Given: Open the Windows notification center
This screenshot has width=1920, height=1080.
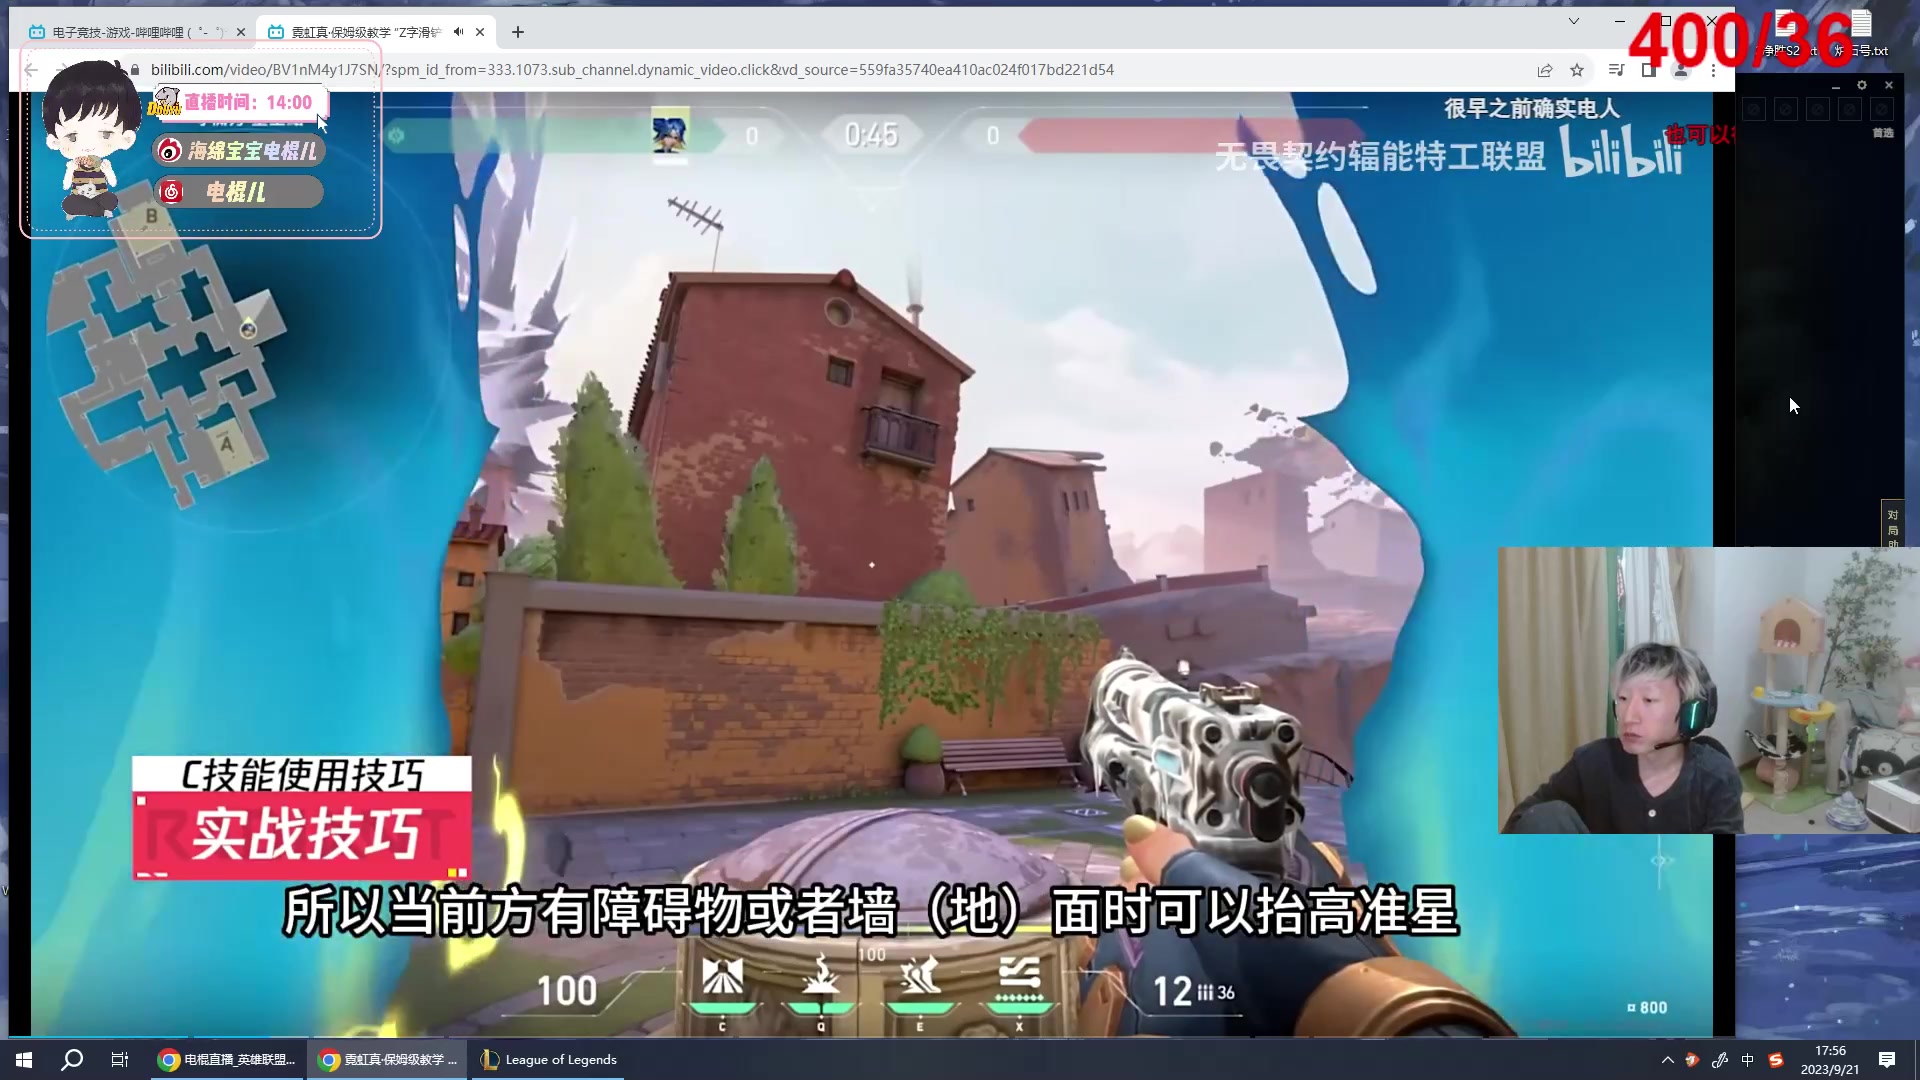Looking at the screenshot, I should pyautogui.click(x=1887, y=1060).
